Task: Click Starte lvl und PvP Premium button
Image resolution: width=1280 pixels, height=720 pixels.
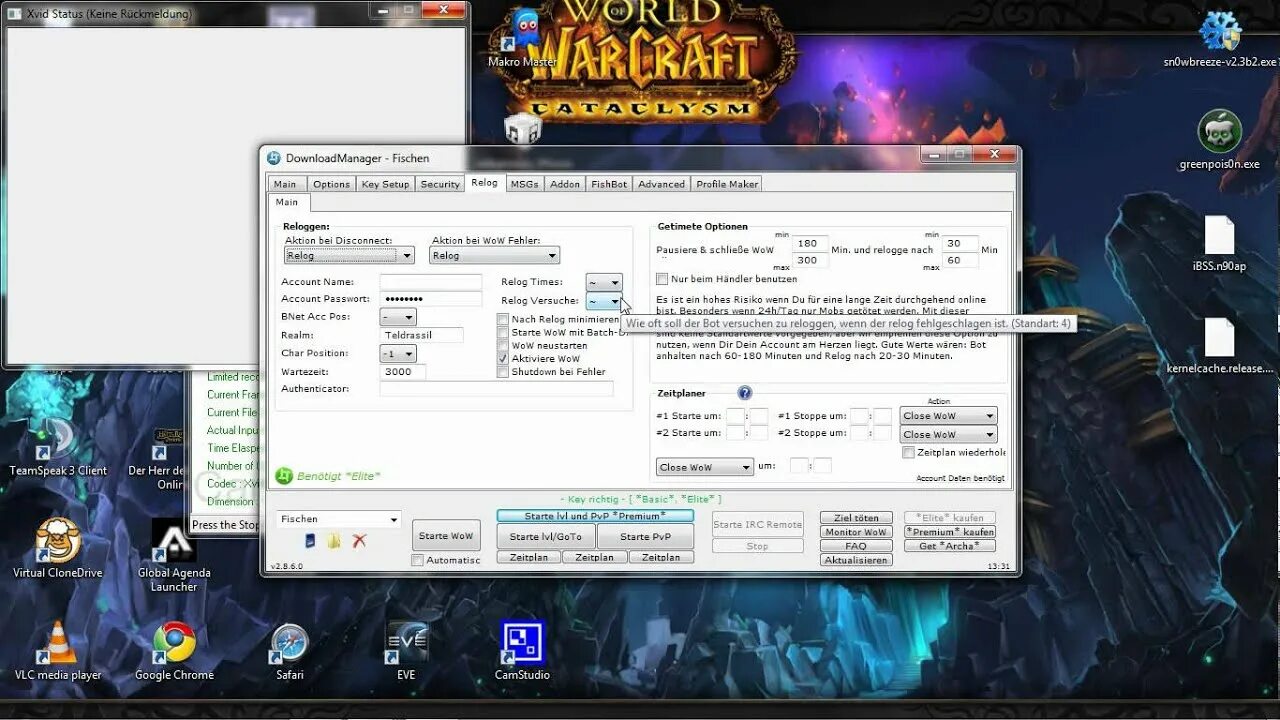Action: click(595, 516)
